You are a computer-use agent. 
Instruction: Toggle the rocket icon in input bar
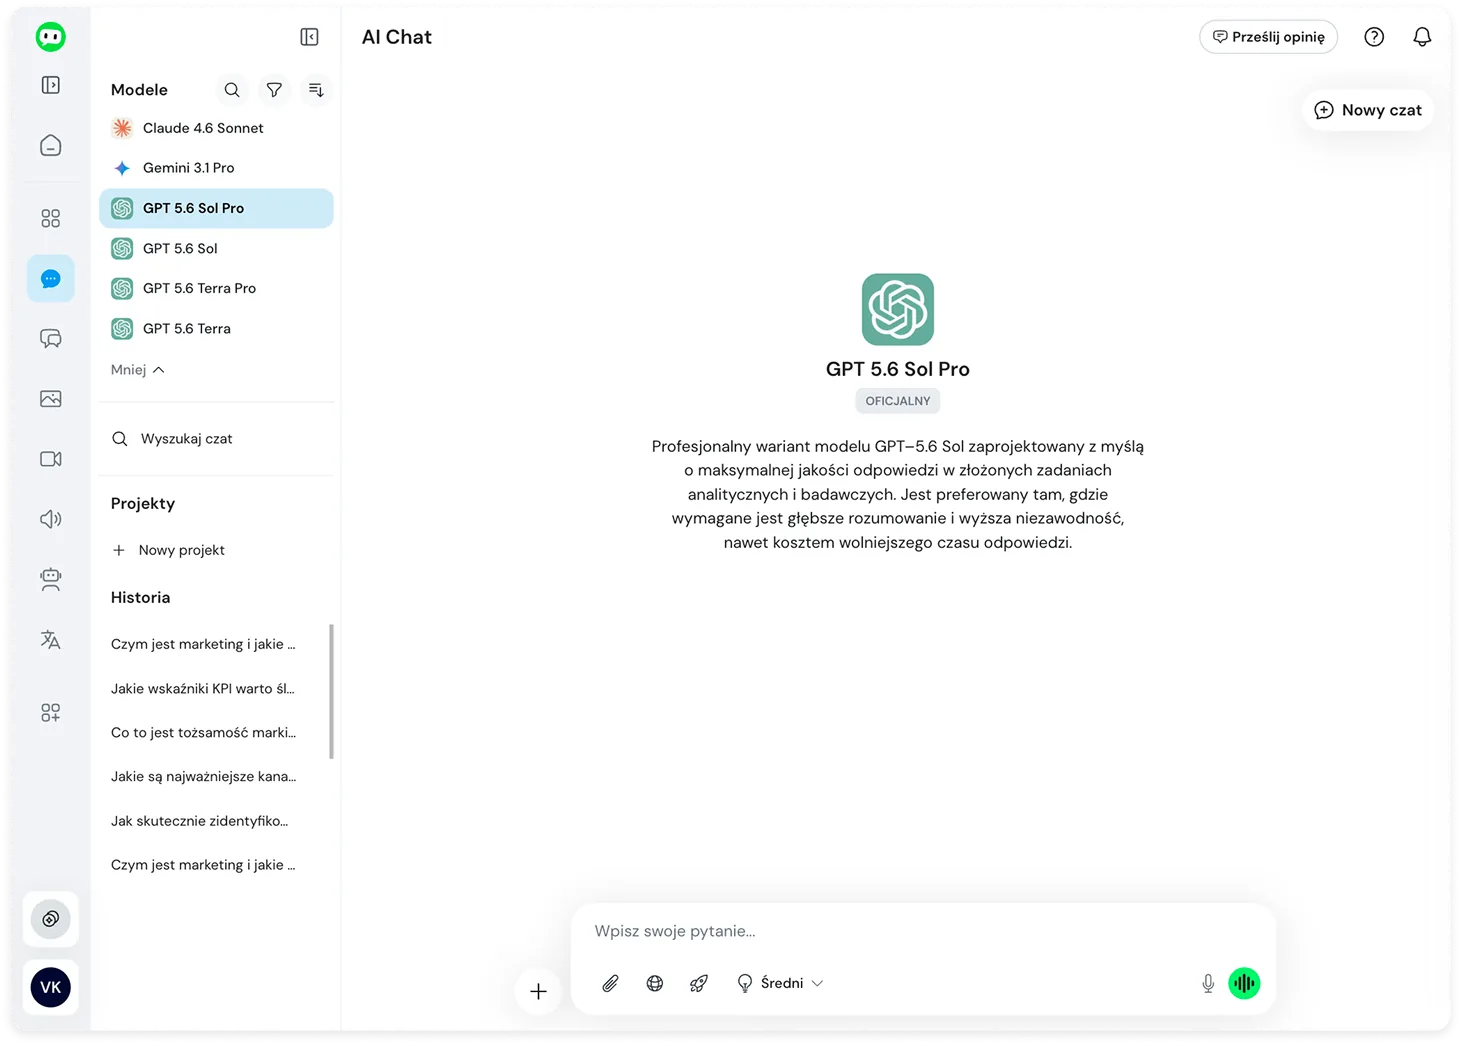699,983
